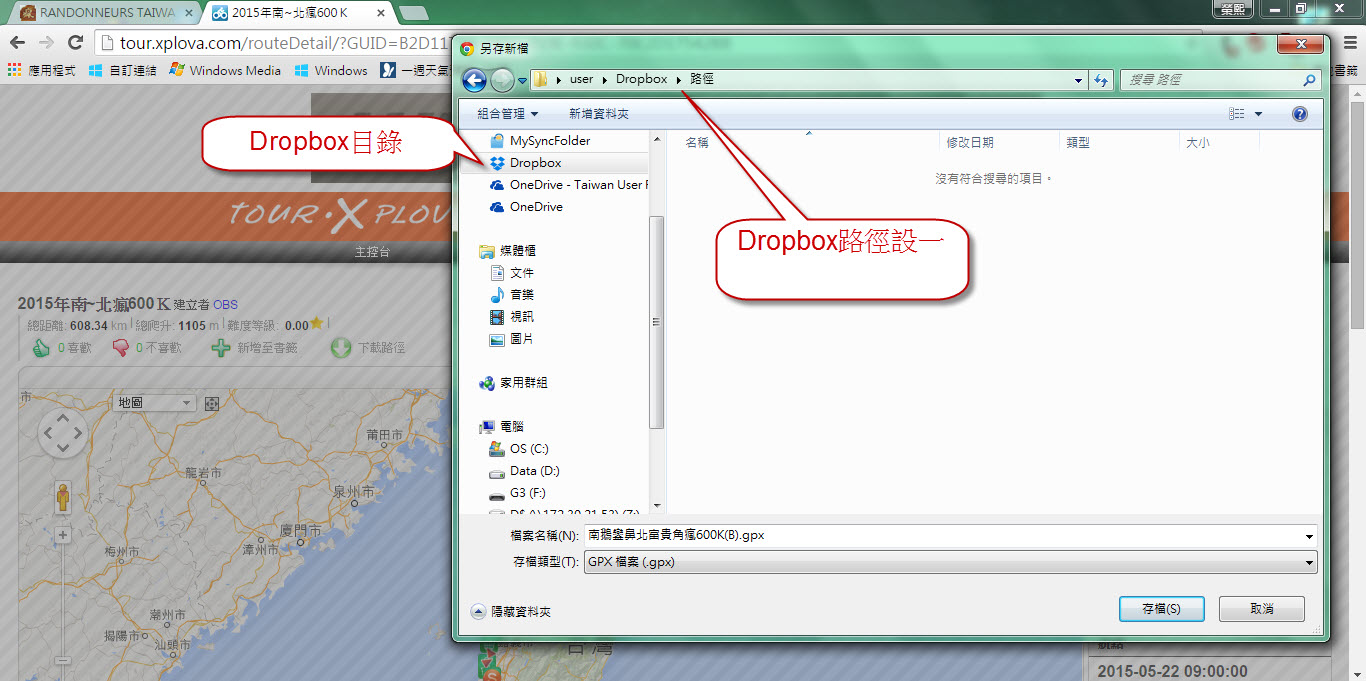This screenshot has width=1366, height=681.
Task: Open the 應用程式 apps bookmark
Action: coord(42,71)
